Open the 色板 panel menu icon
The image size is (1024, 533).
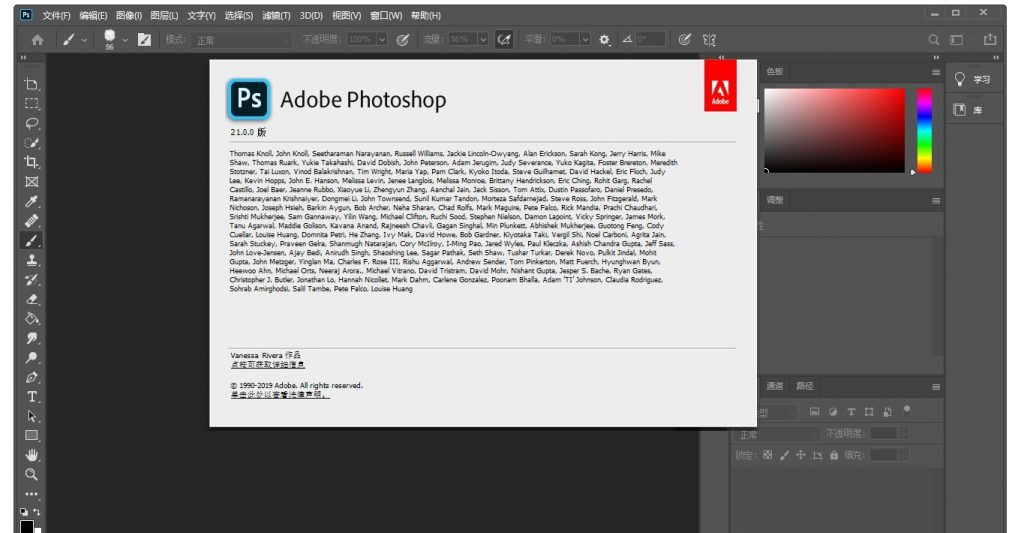tap(936, 73)
